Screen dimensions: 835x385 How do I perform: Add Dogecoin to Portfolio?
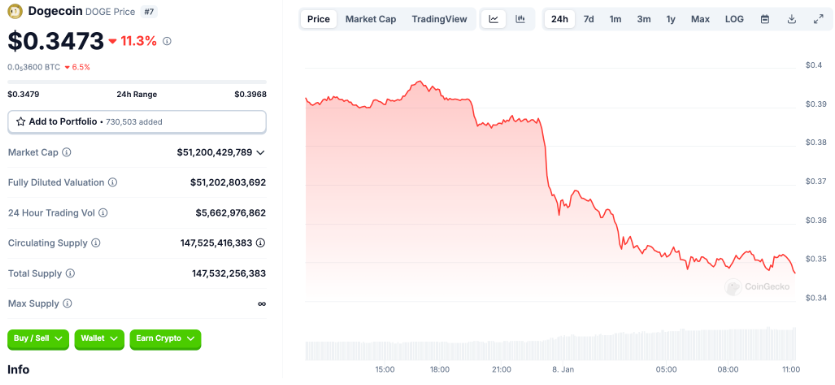(137, 122)
